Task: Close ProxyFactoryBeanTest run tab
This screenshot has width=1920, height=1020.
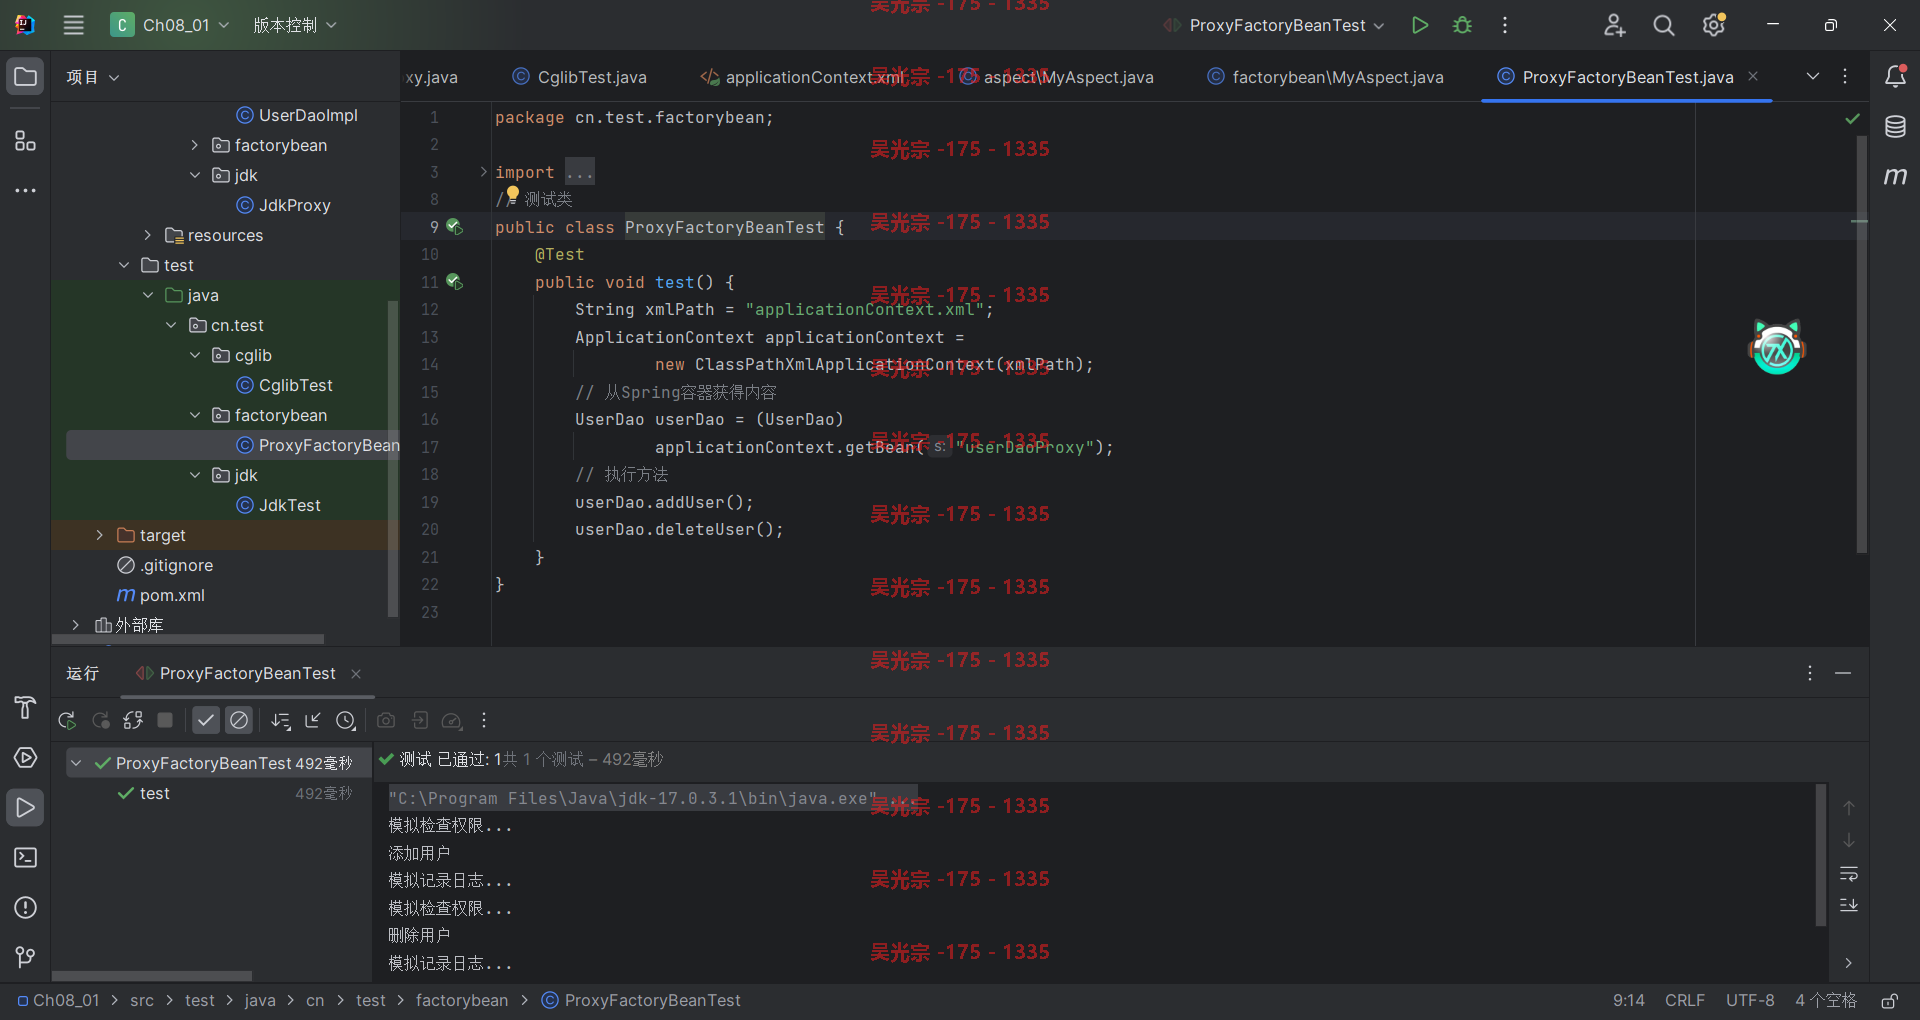Action: [x=356, y=674]
